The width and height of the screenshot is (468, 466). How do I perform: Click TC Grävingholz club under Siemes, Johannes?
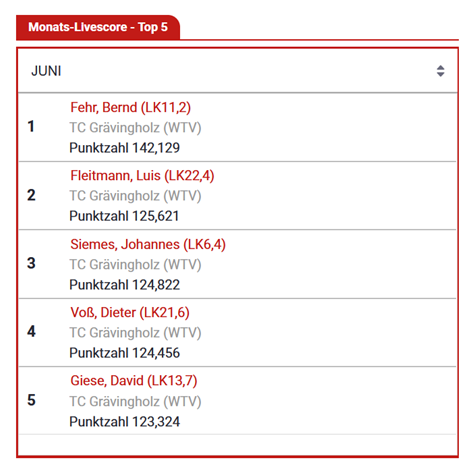(135, 265)
